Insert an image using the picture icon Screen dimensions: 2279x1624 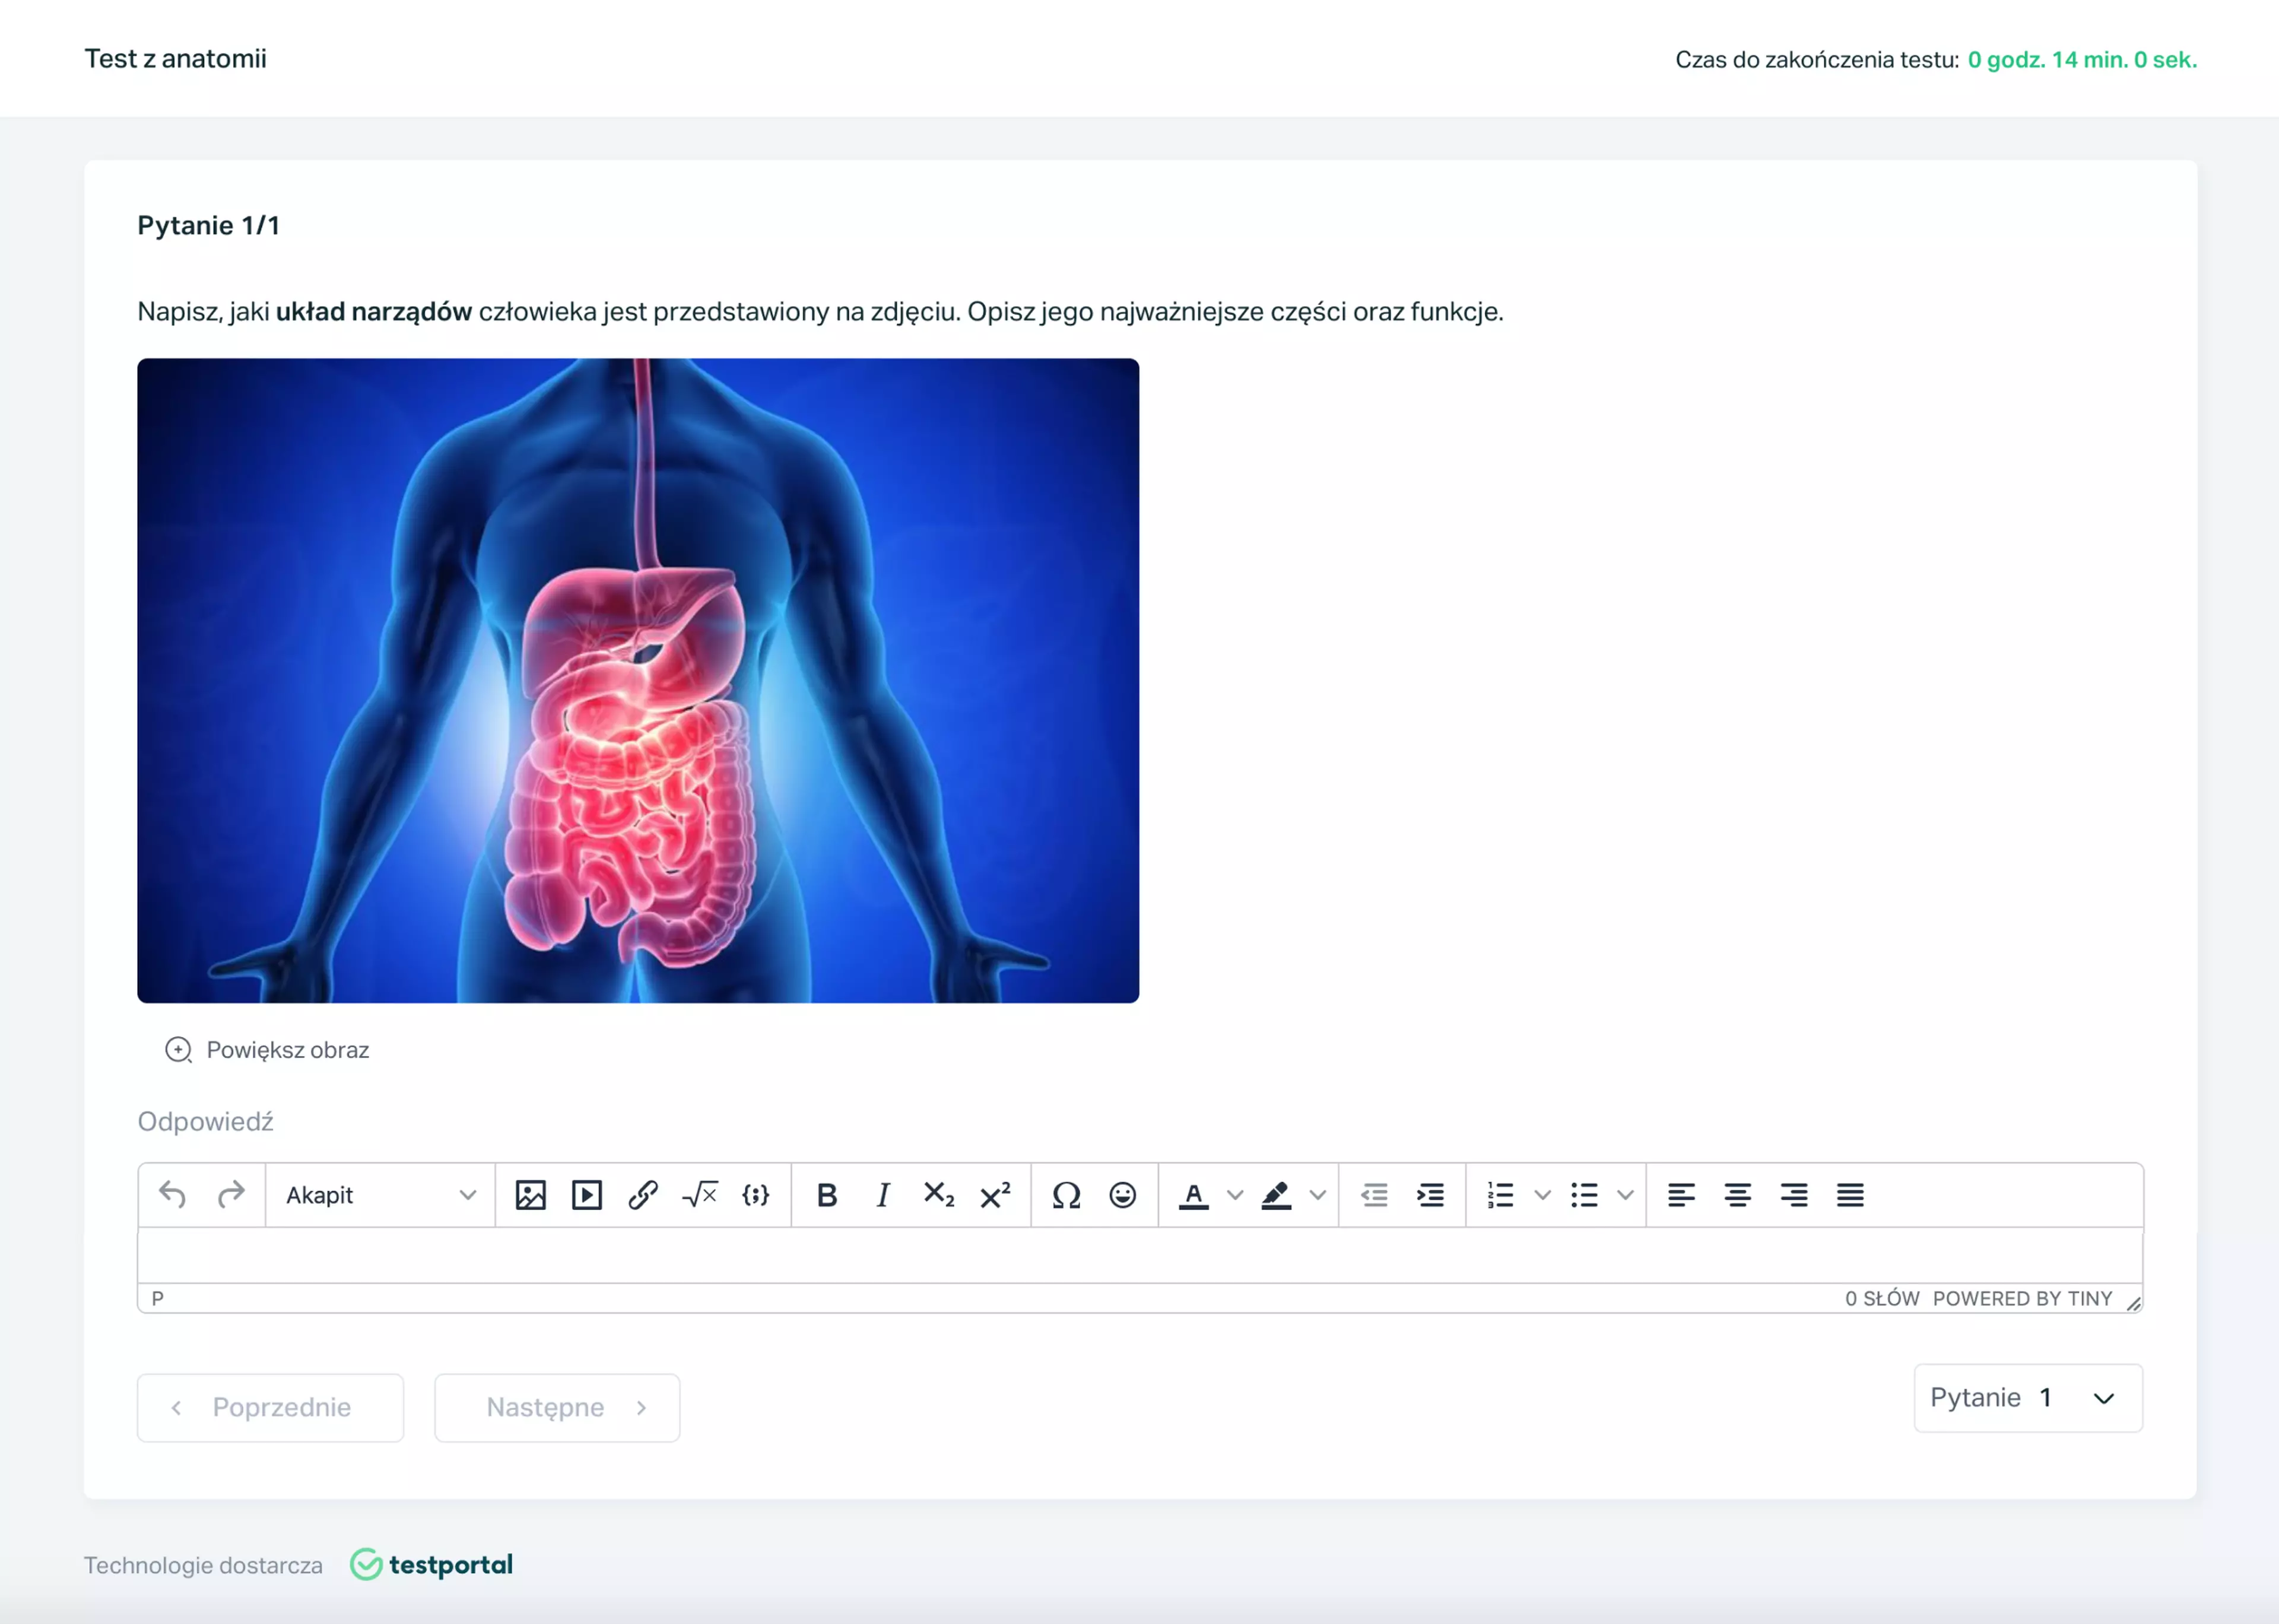530,1195
